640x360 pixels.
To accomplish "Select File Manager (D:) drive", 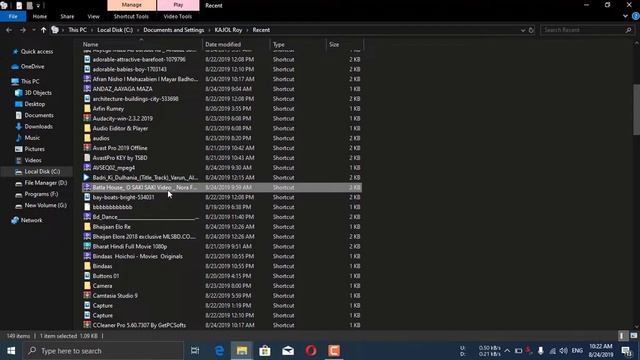I will (45, 183).
